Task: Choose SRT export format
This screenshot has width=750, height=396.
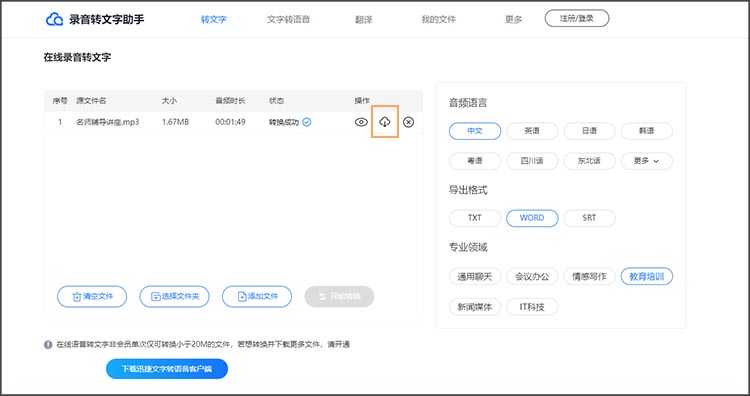Action: 590,218
